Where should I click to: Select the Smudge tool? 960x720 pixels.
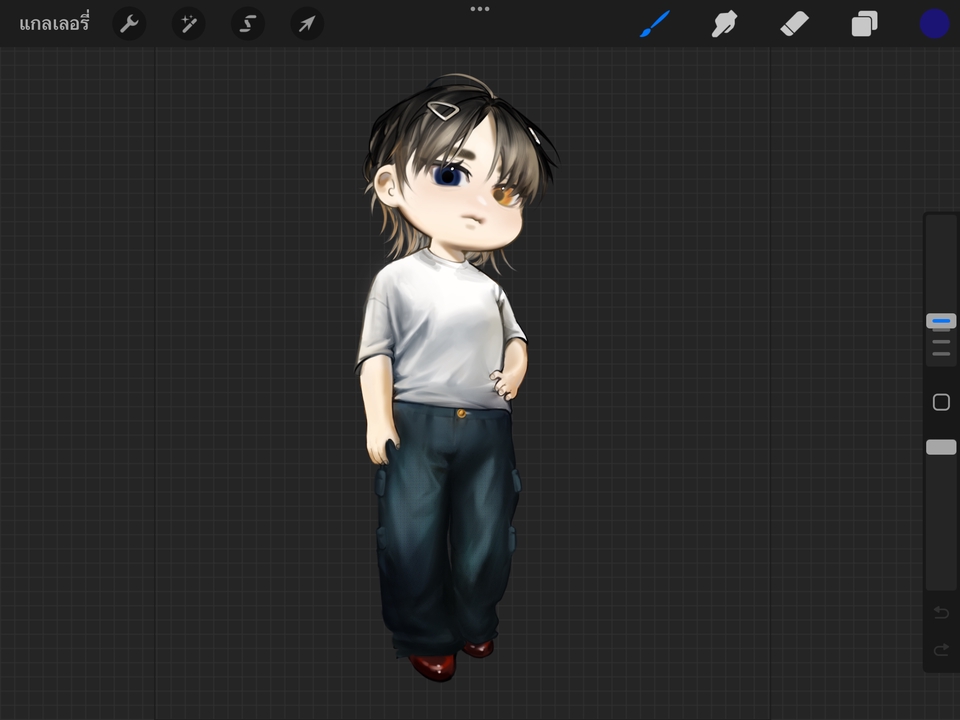(723, 23)
